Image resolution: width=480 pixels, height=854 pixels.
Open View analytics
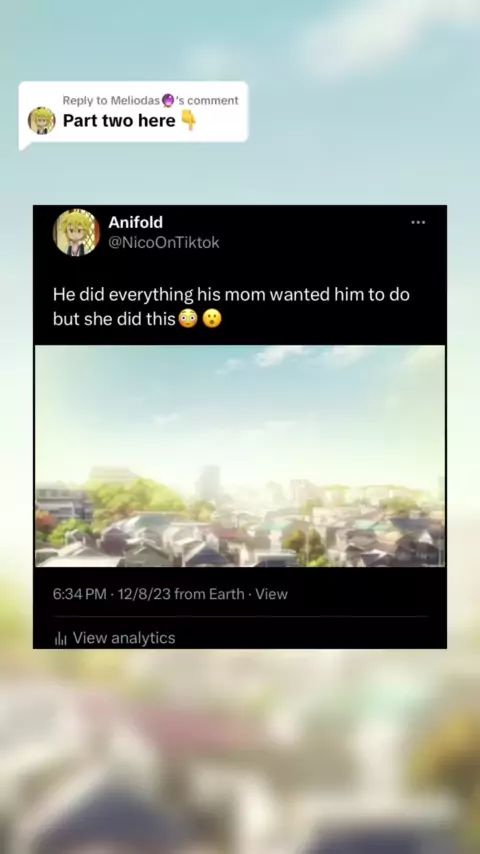point(124,638)
